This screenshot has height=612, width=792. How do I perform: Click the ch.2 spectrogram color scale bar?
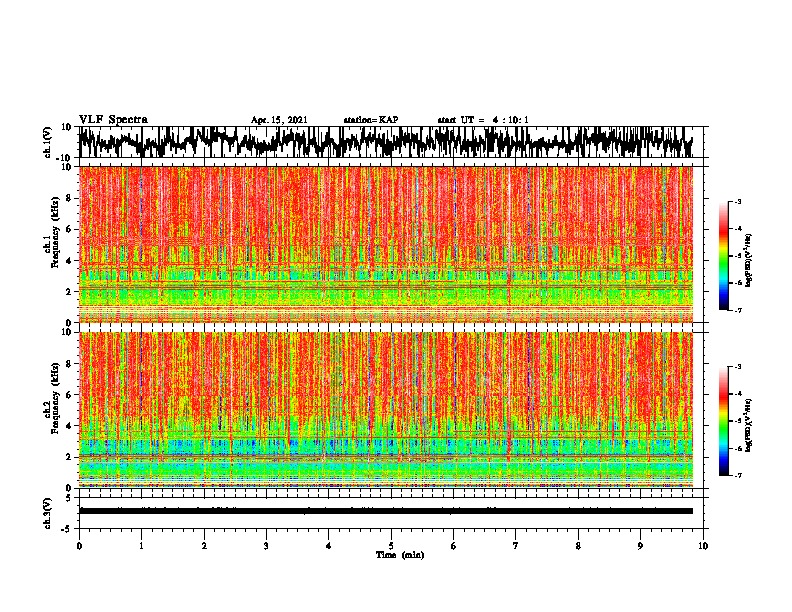(x=724, y=421)
